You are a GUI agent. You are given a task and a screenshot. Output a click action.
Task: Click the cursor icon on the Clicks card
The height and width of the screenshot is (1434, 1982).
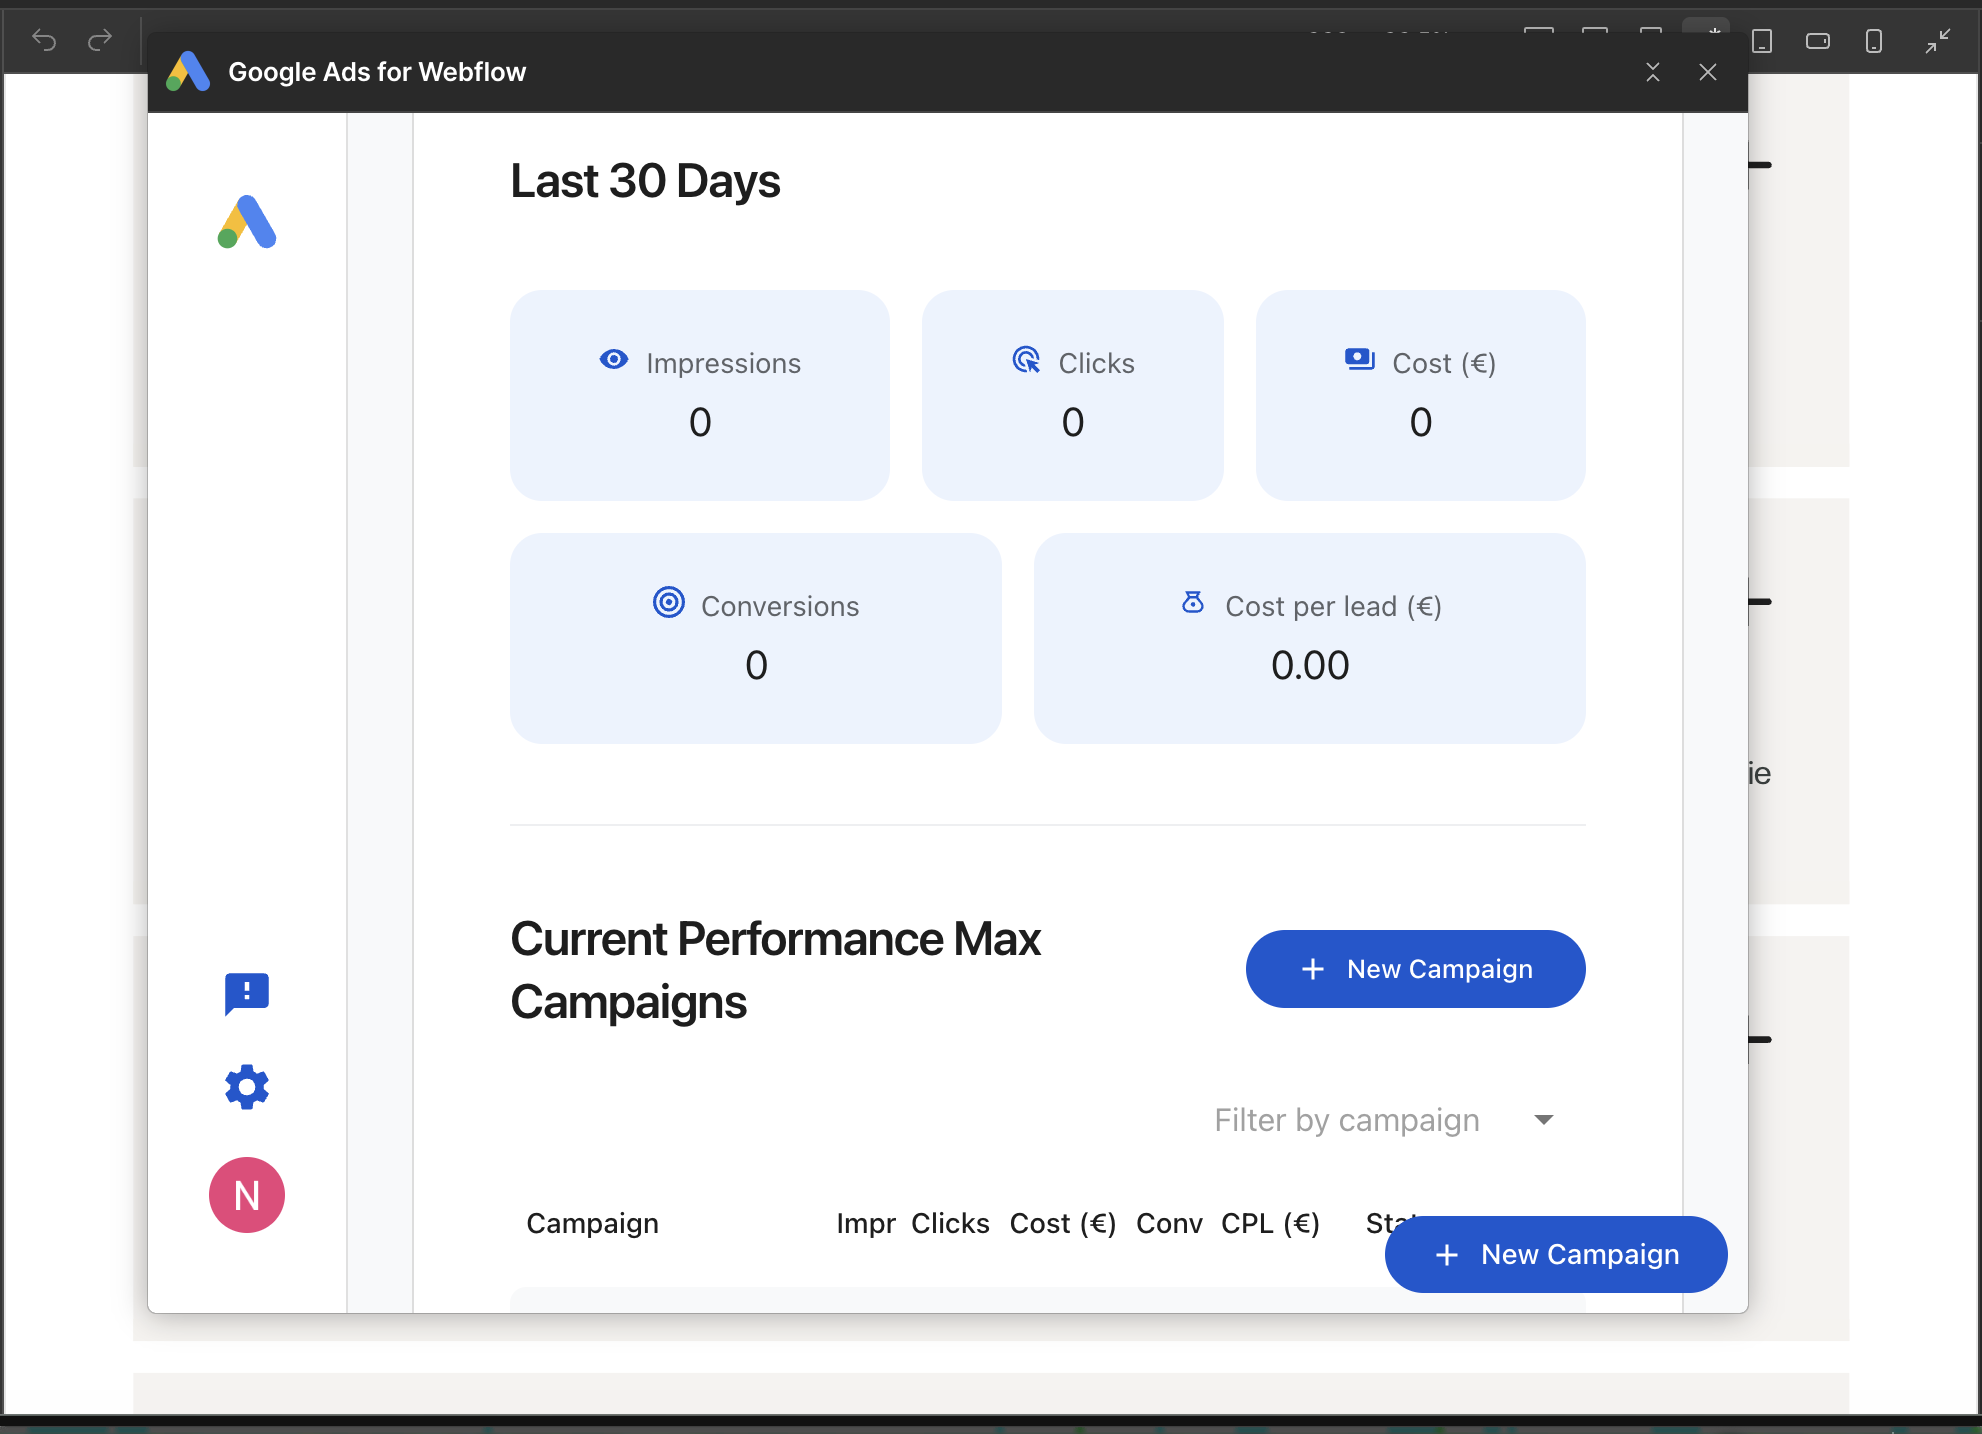[1026, 360]
